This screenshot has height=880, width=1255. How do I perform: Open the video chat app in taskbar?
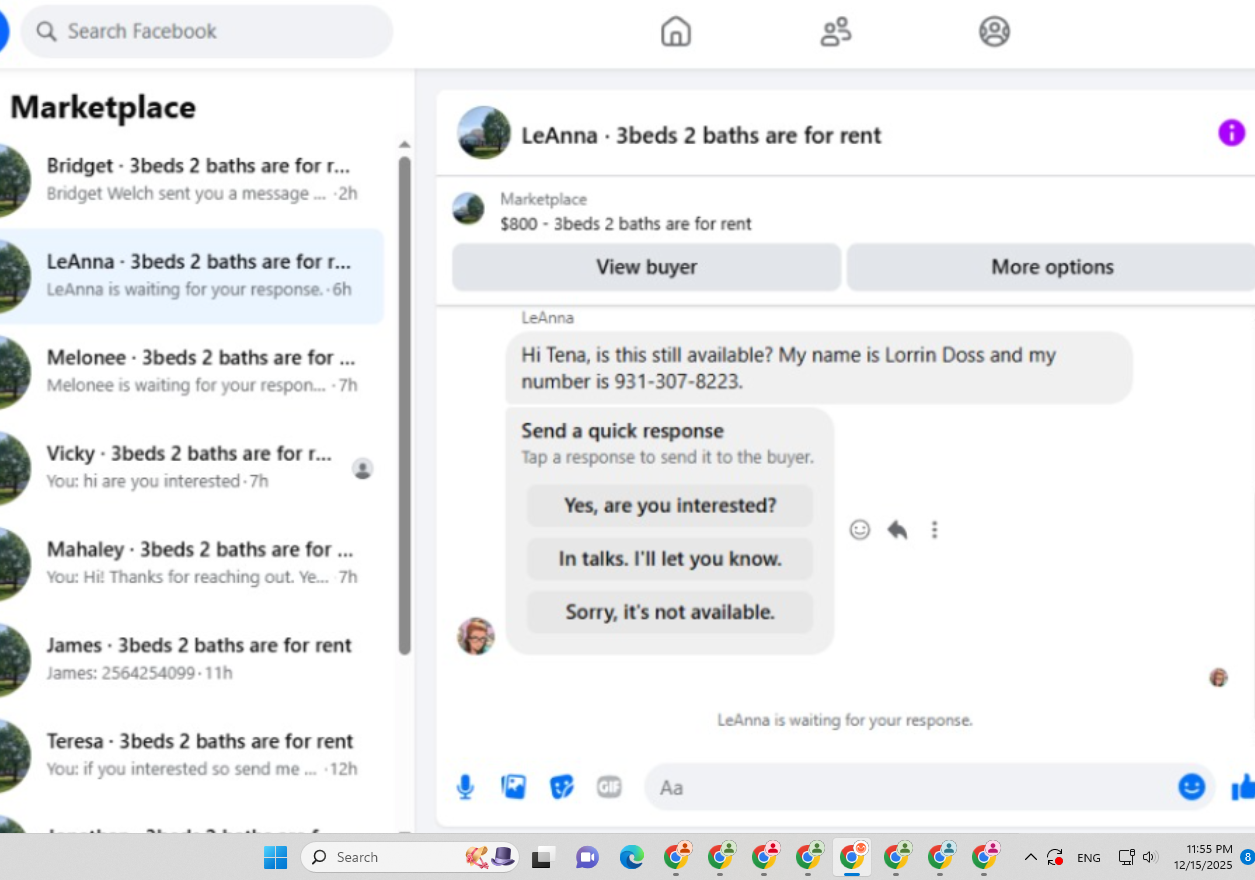coord(586,857)
